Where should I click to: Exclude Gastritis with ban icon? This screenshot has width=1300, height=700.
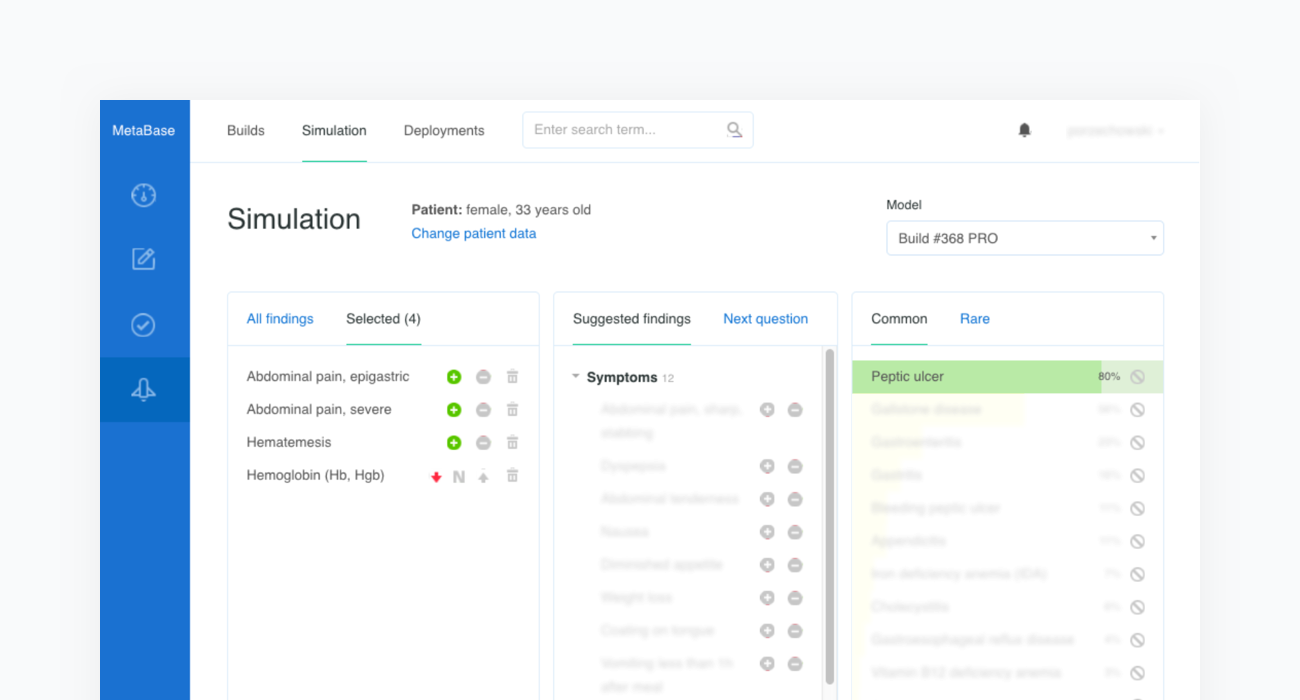tap(1137, 476)
